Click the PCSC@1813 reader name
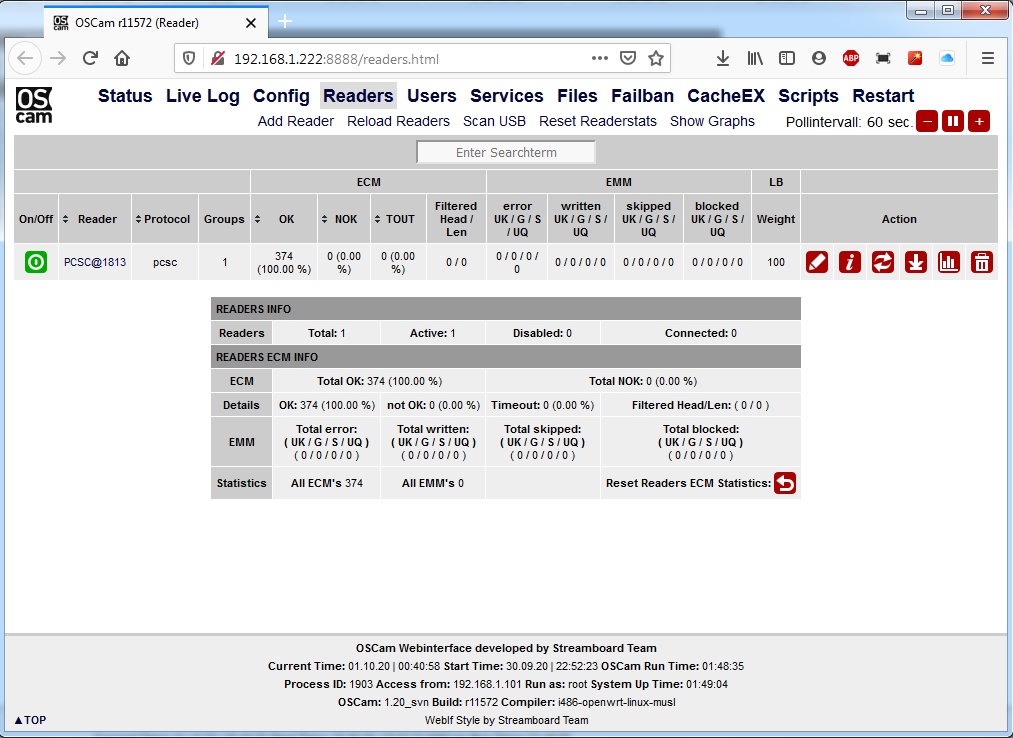 (x=95, y=262)
